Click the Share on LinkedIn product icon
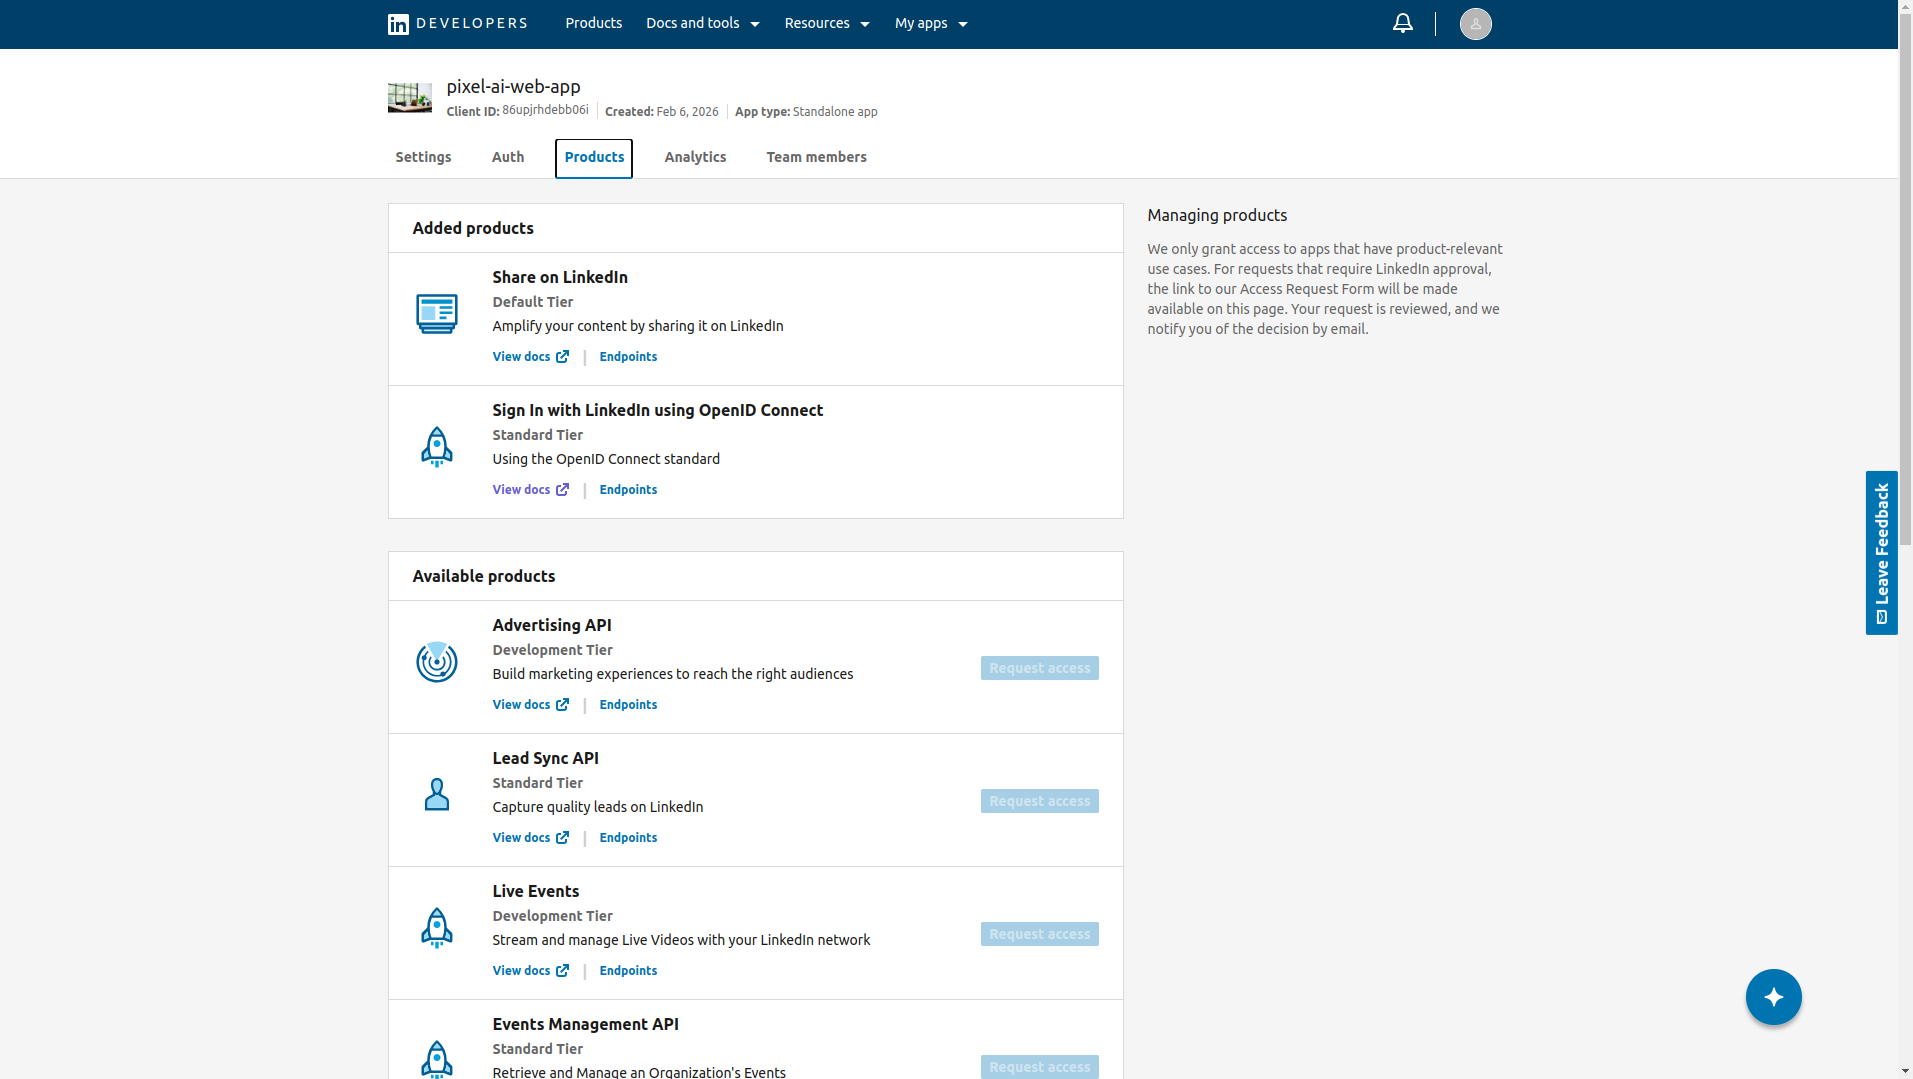1913x1079 pixels. pos(437,314)
